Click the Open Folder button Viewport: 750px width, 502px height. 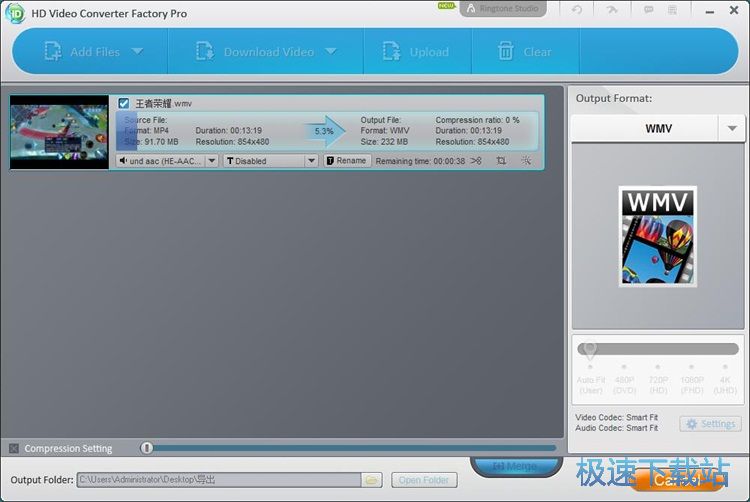[424, 480]
